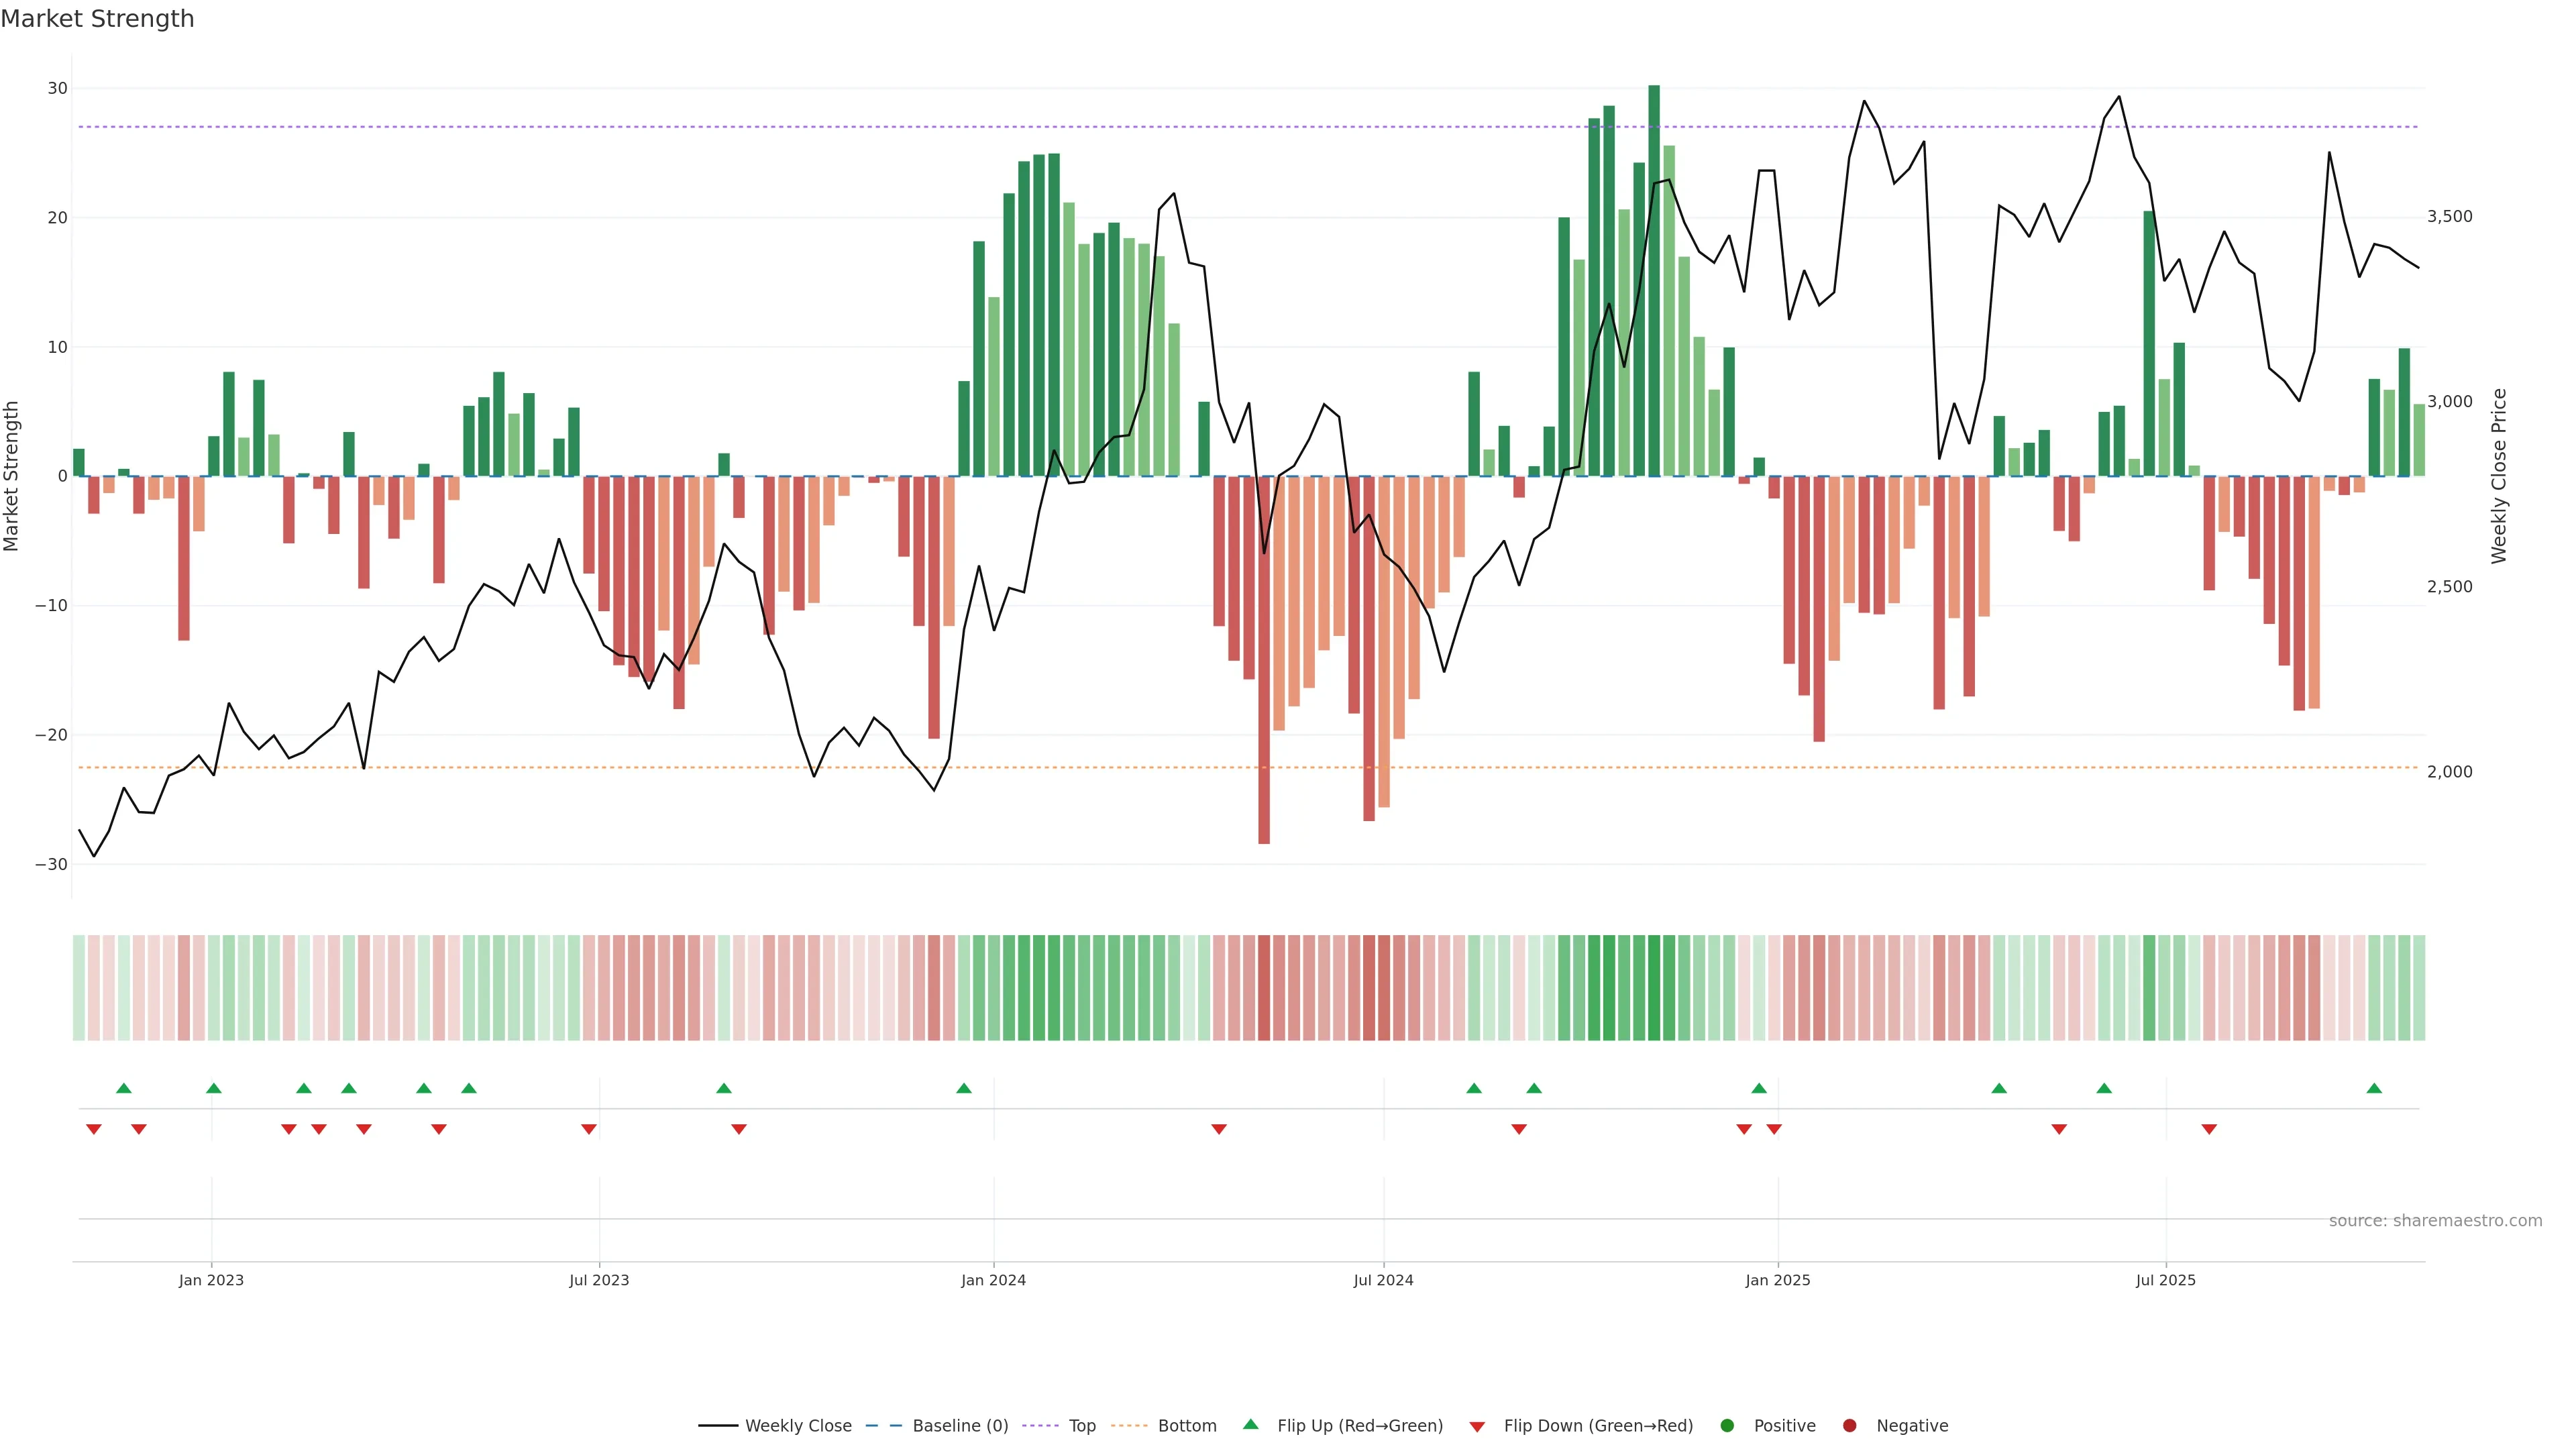This screenshot has height=1449, width=2576.
Task: Click the last green flip up triangle on right
Action: [2374, 1088]
